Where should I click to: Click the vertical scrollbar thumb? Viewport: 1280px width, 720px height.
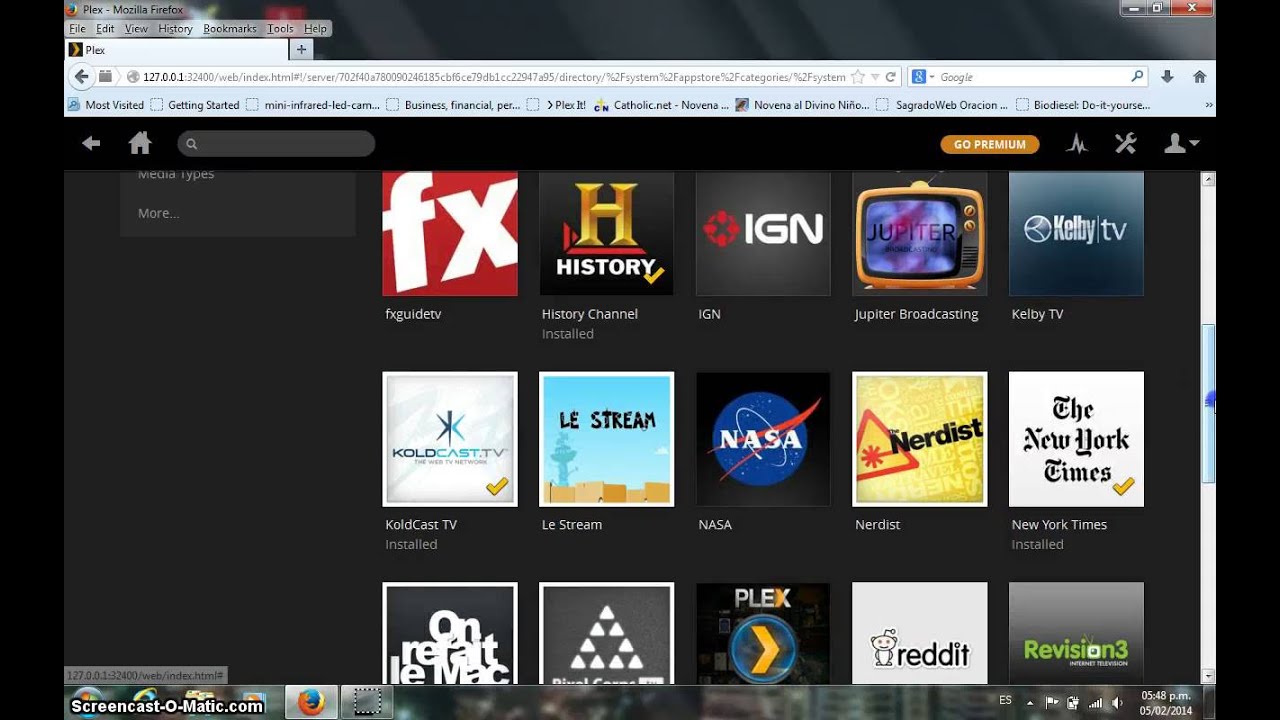(1208, 402)
